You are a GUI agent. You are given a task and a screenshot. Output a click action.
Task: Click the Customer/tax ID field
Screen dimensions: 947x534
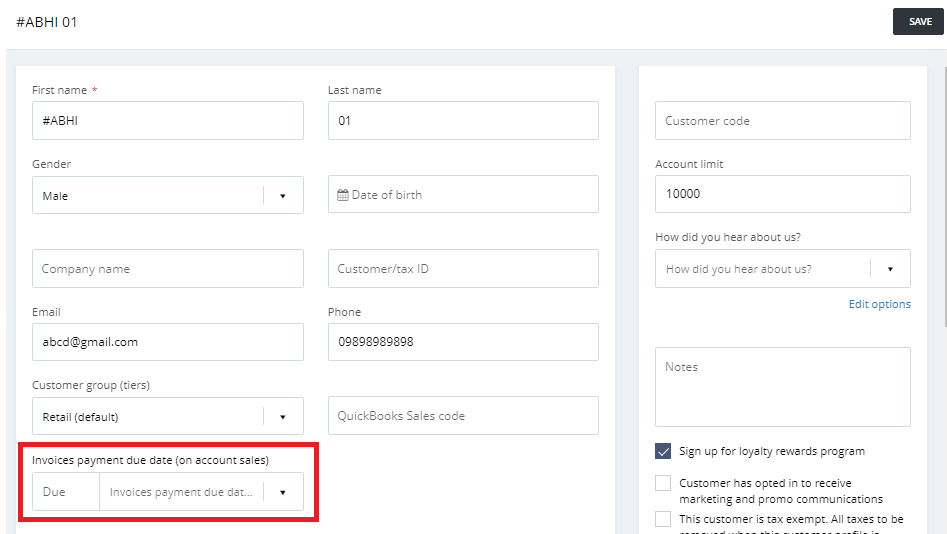coord(463,269)
